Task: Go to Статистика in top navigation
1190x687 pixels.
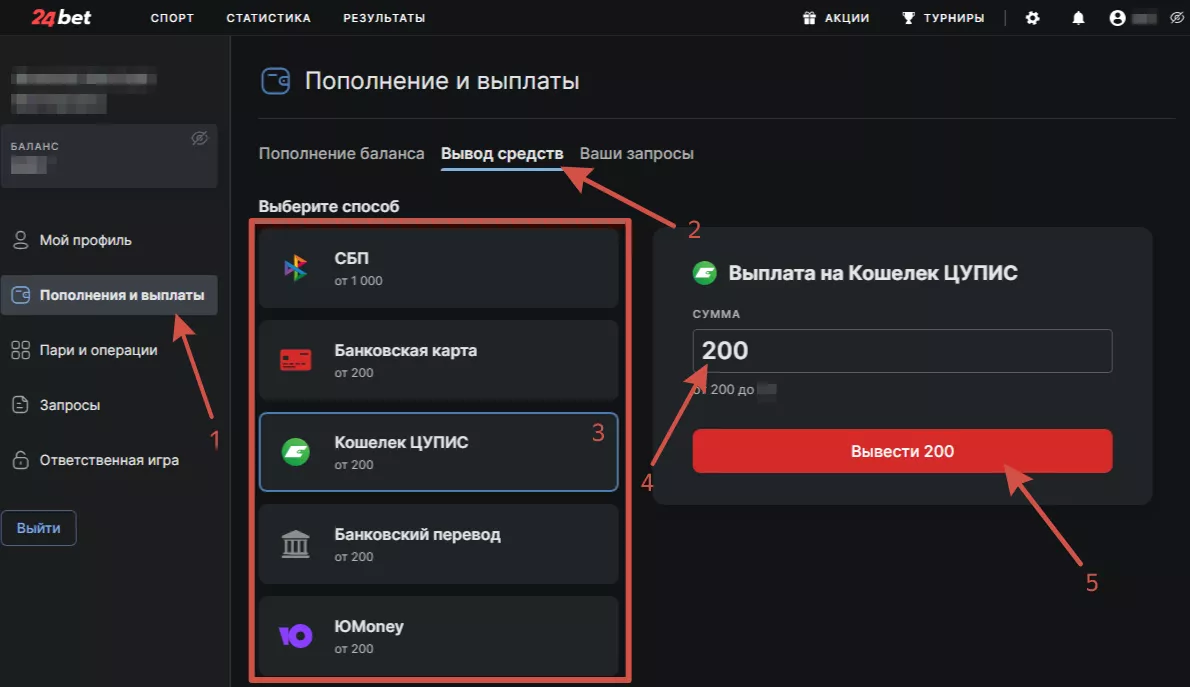Action: (x=268, y=18)
